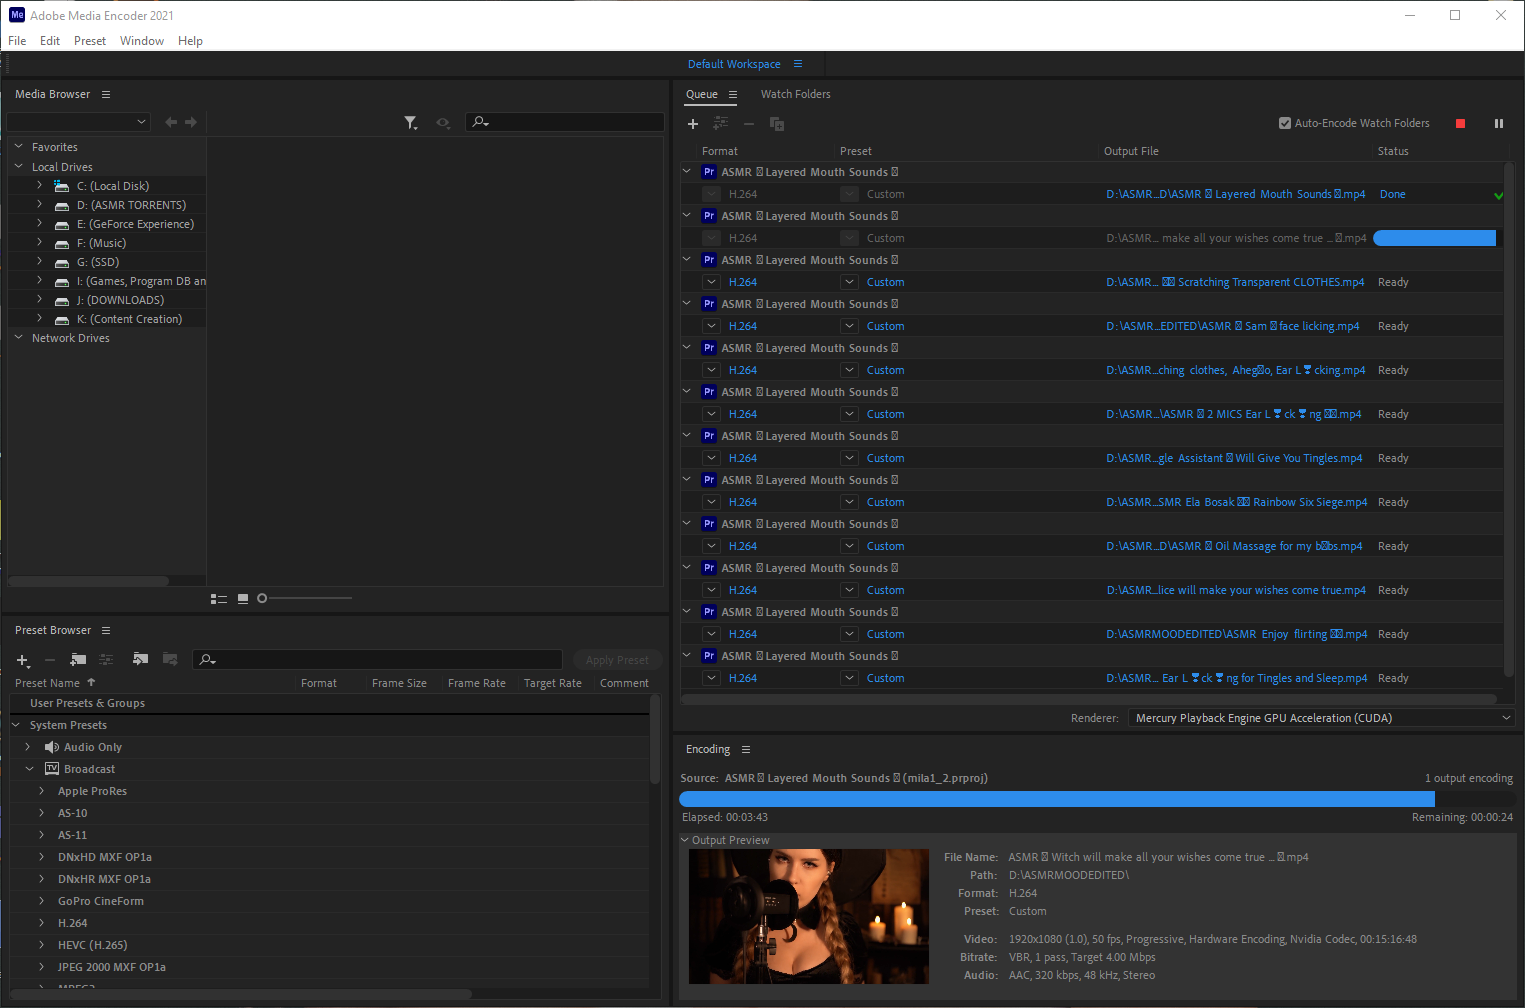The image size is (1525, 1008).
Task: Select the D: (ASMR TORRENTS) drive icon
Action: (62, 206)
